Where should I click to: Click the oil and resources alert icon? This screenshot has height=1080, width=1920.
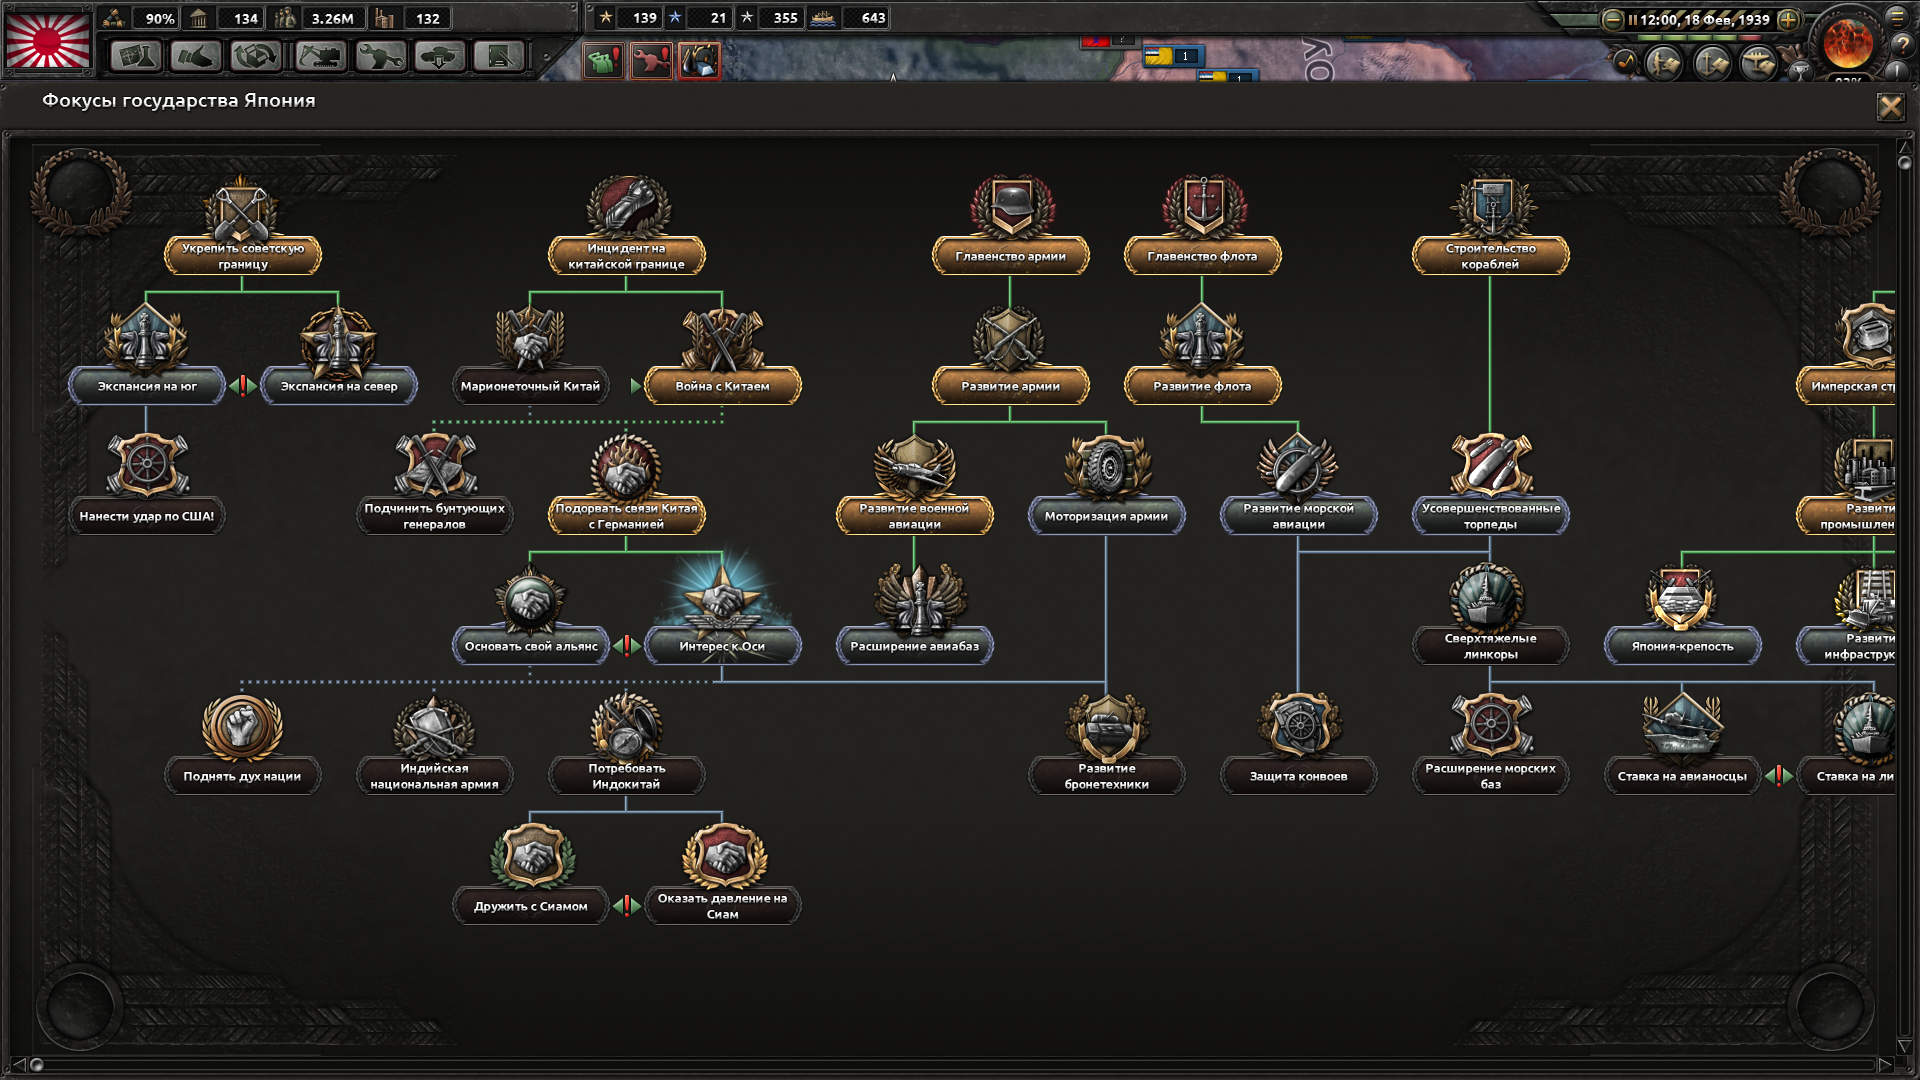click(x=699, y=61)
